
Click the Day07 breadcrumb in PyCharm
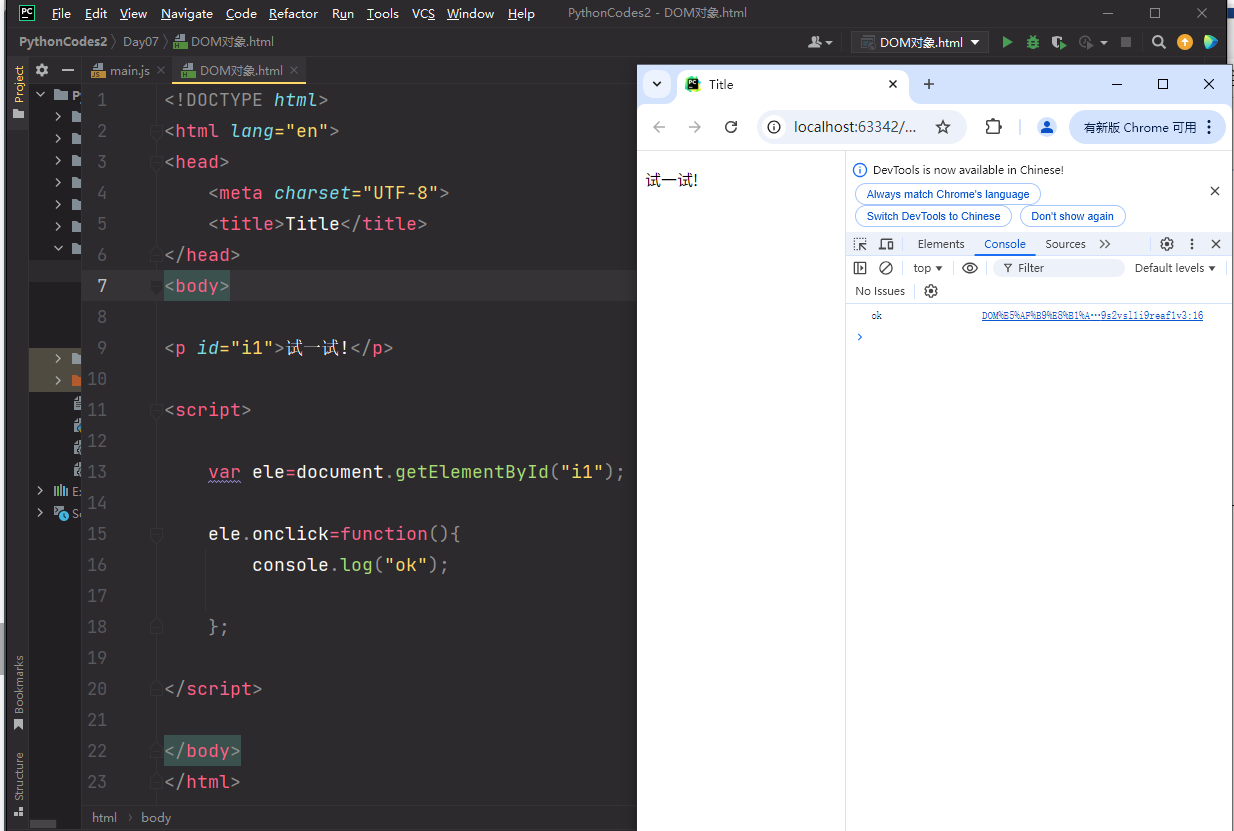point(140,42)
